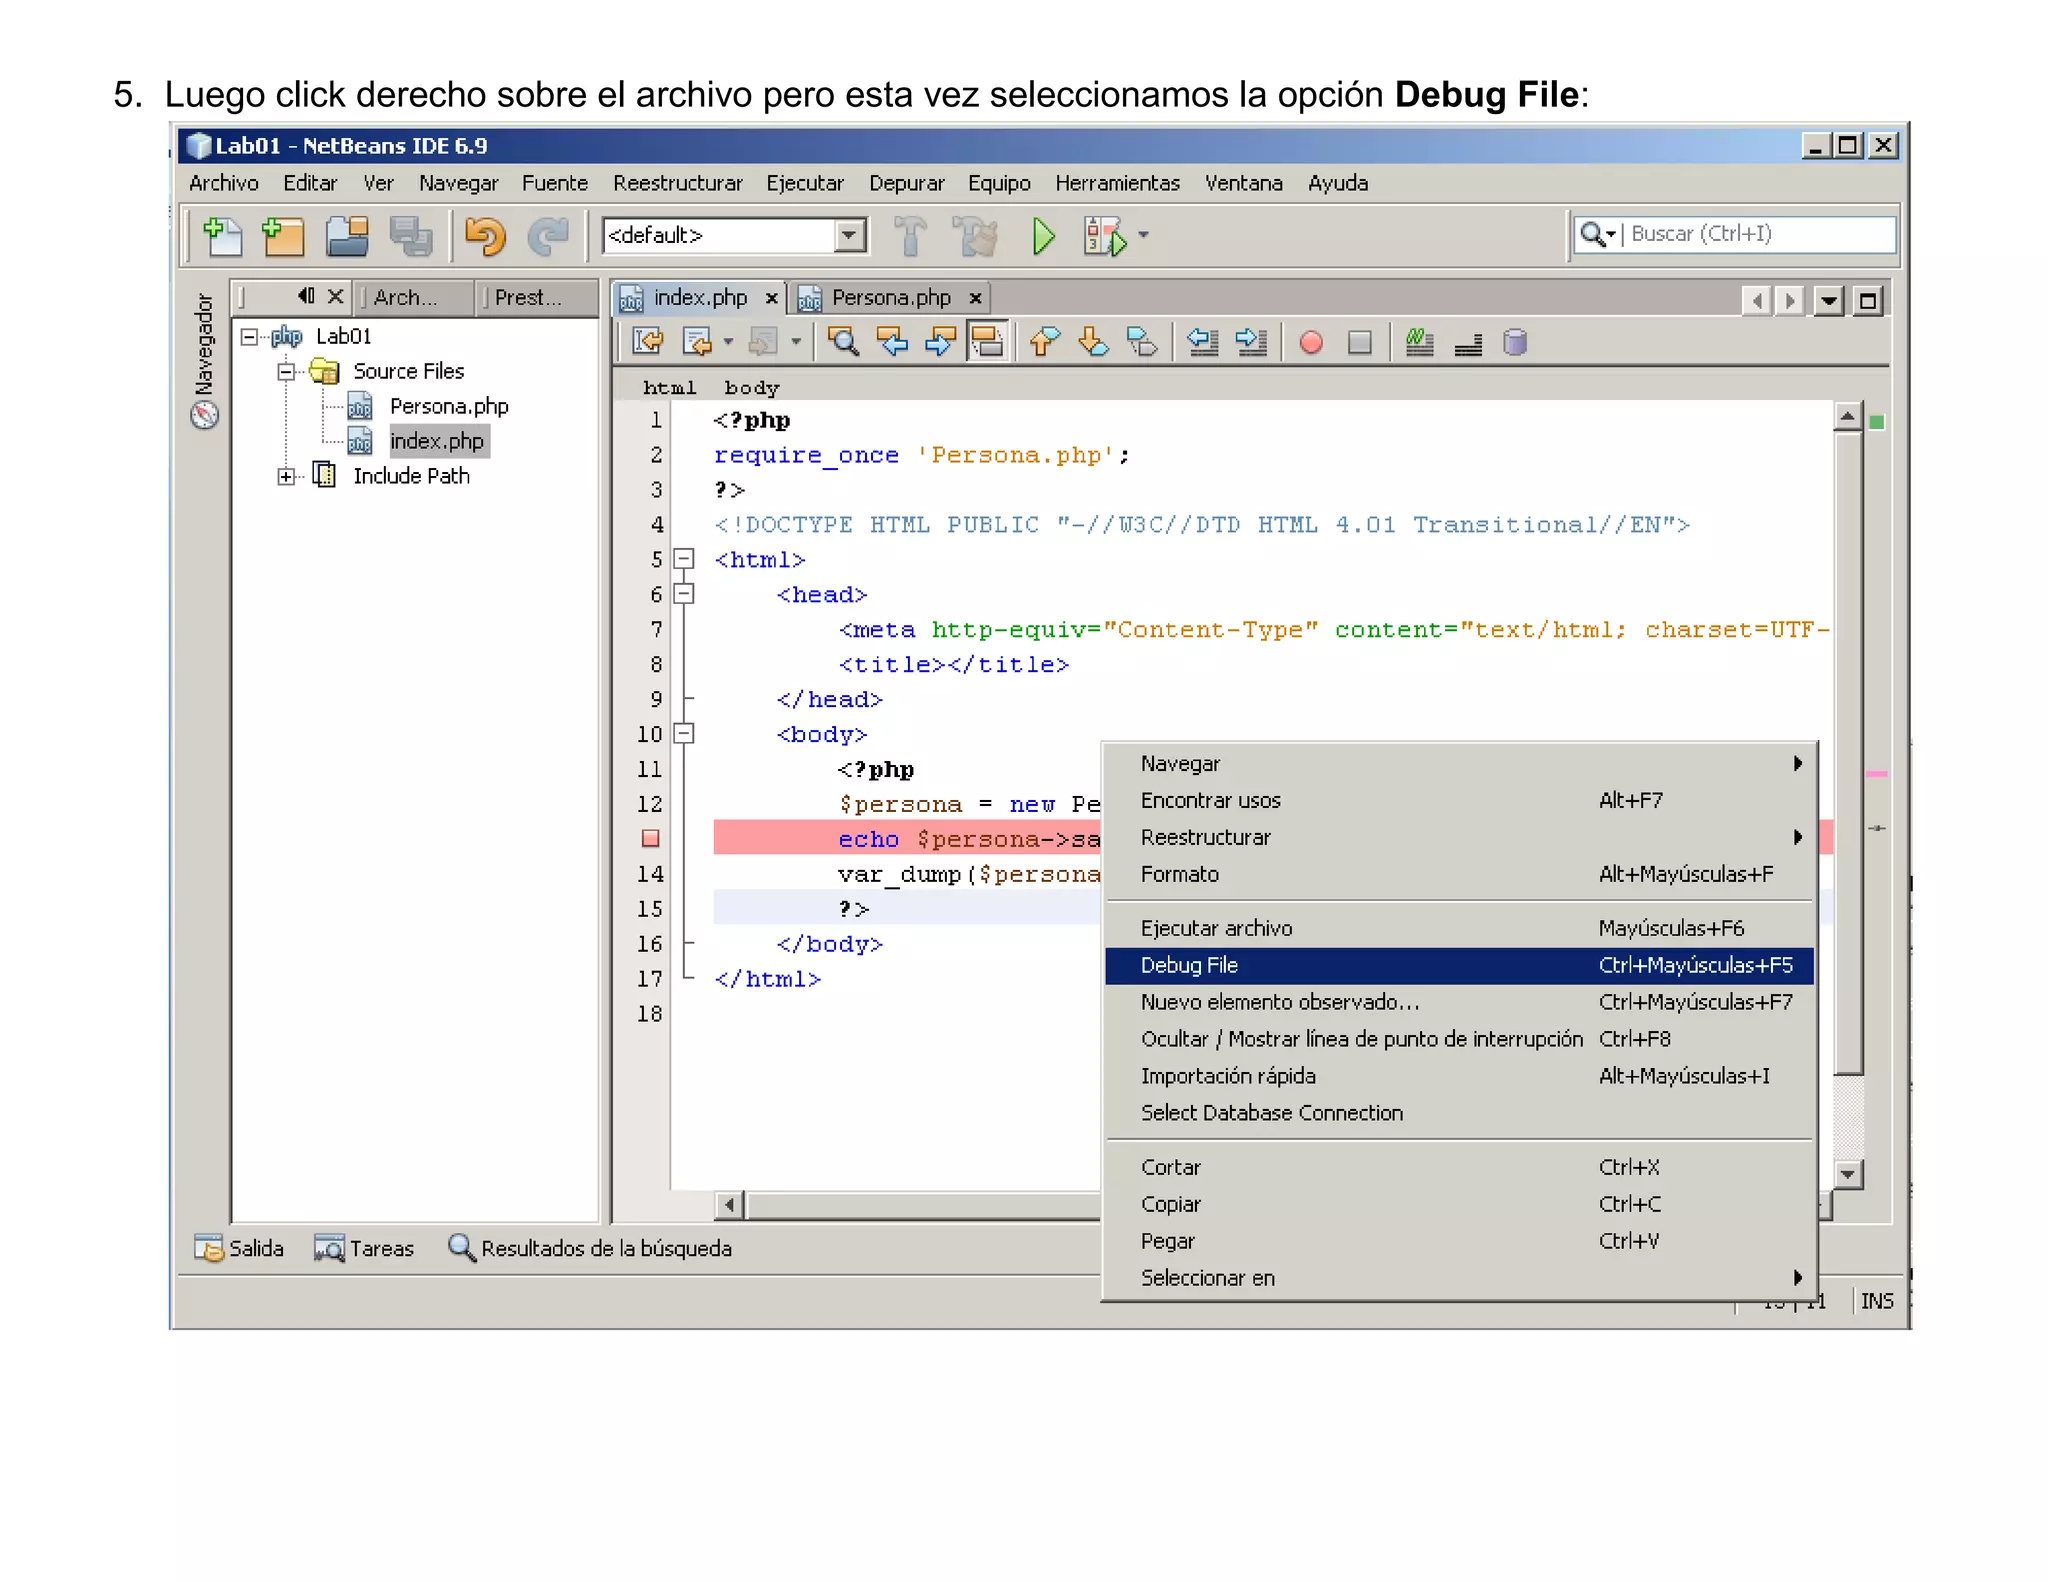Open the Navegar submenu in context menu

1459,764
